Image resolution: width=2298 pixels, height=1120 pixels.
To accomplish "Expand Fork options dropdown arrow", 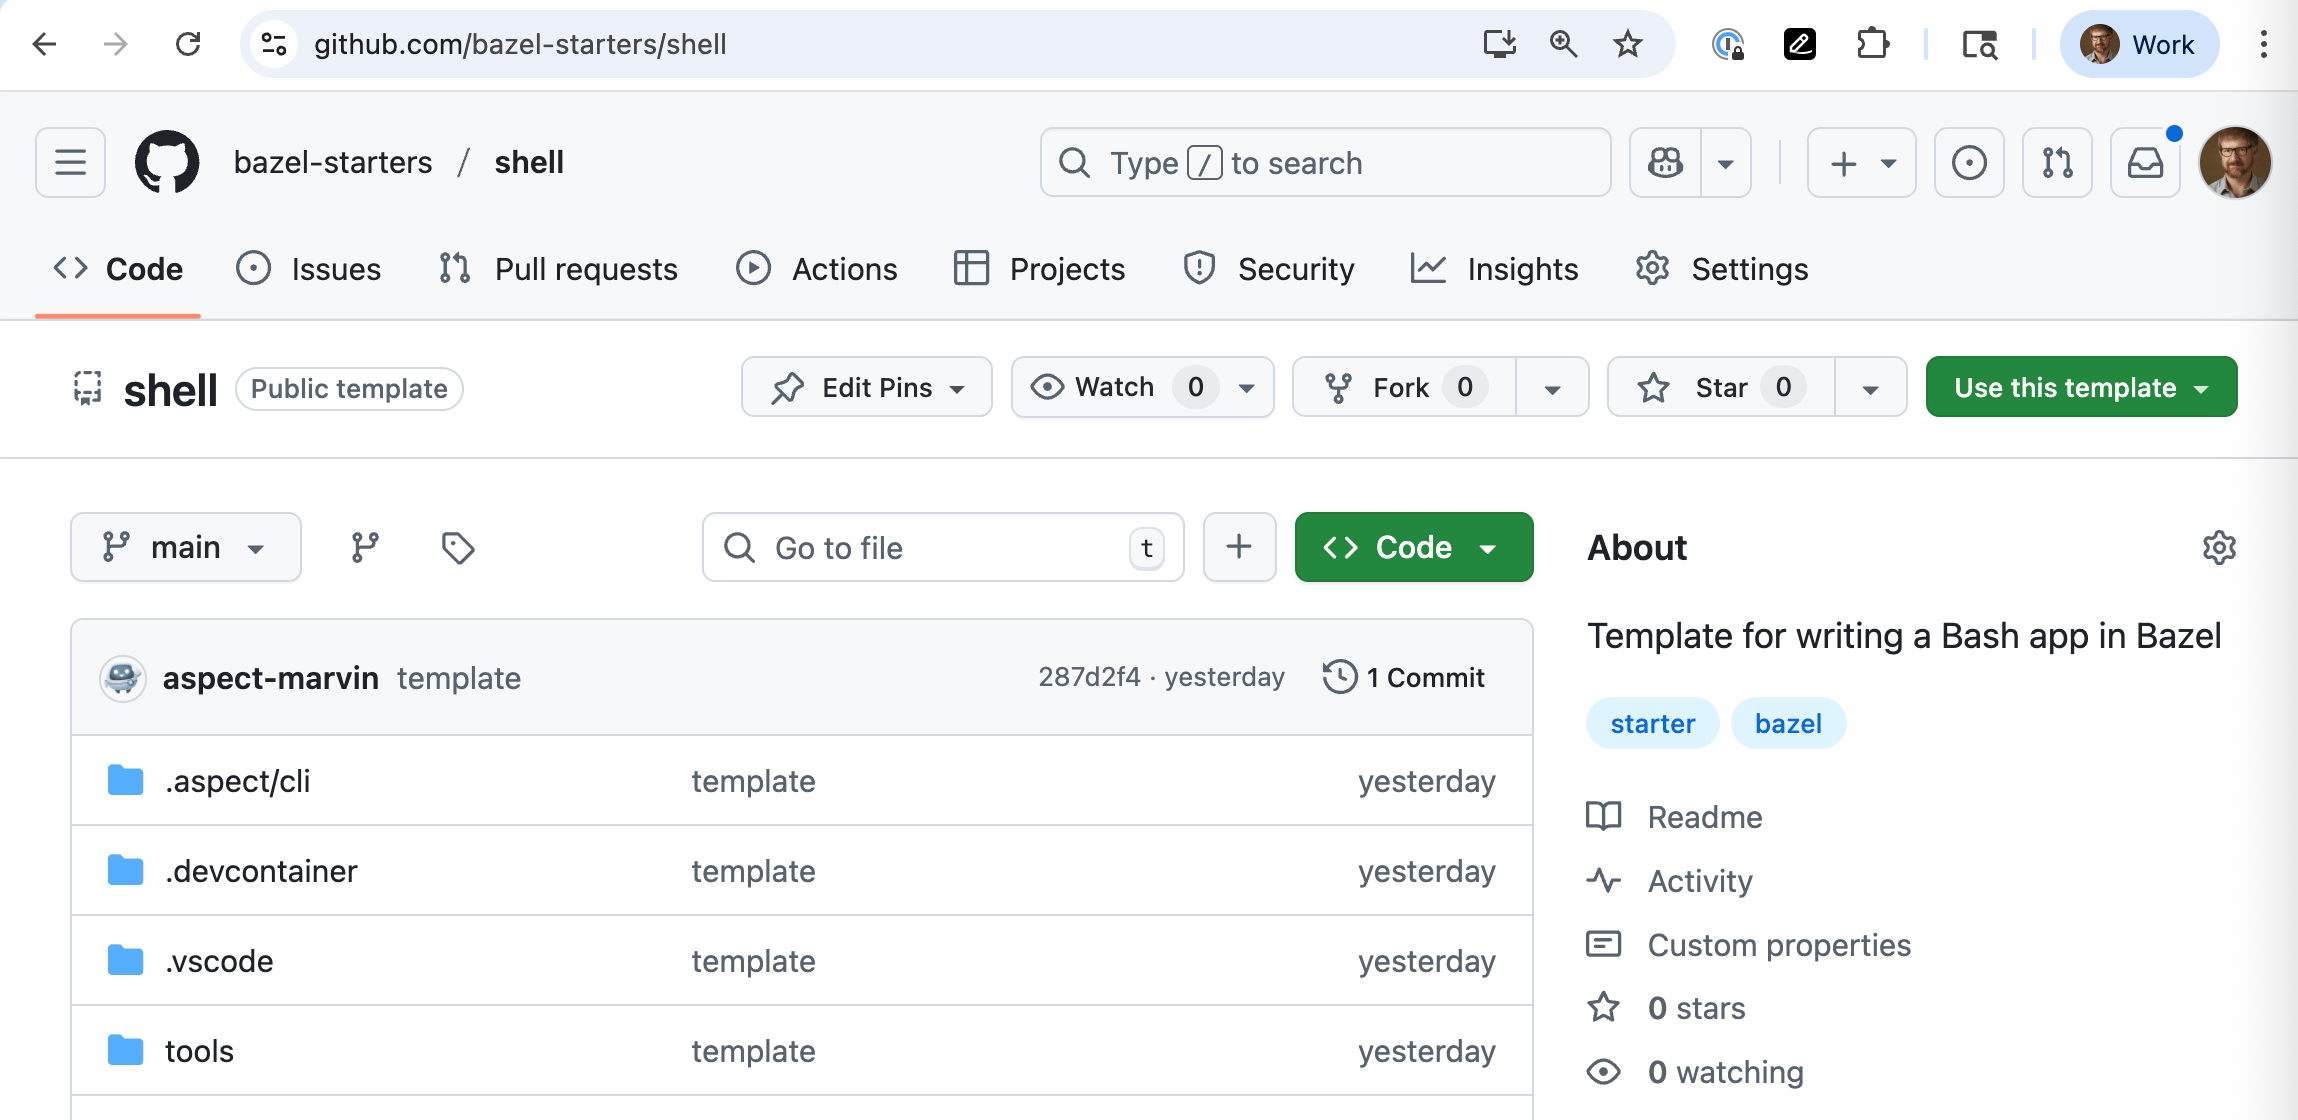I will (1552, 387).
